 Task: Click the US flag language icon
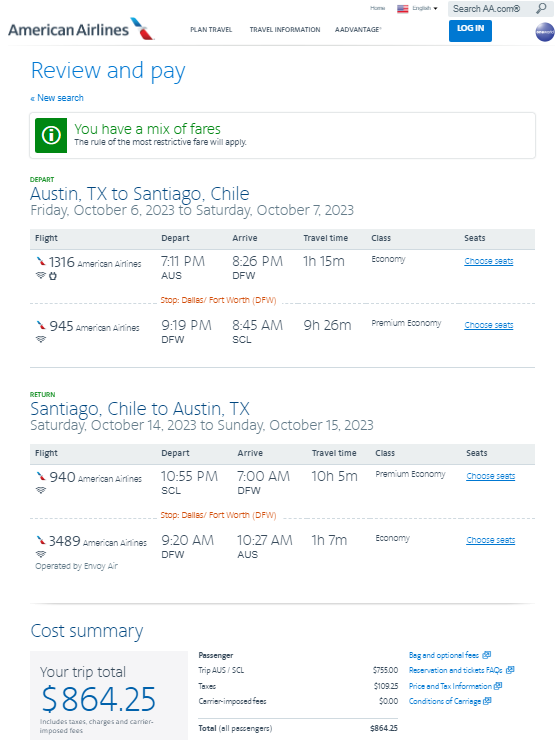tap(403, 8)
